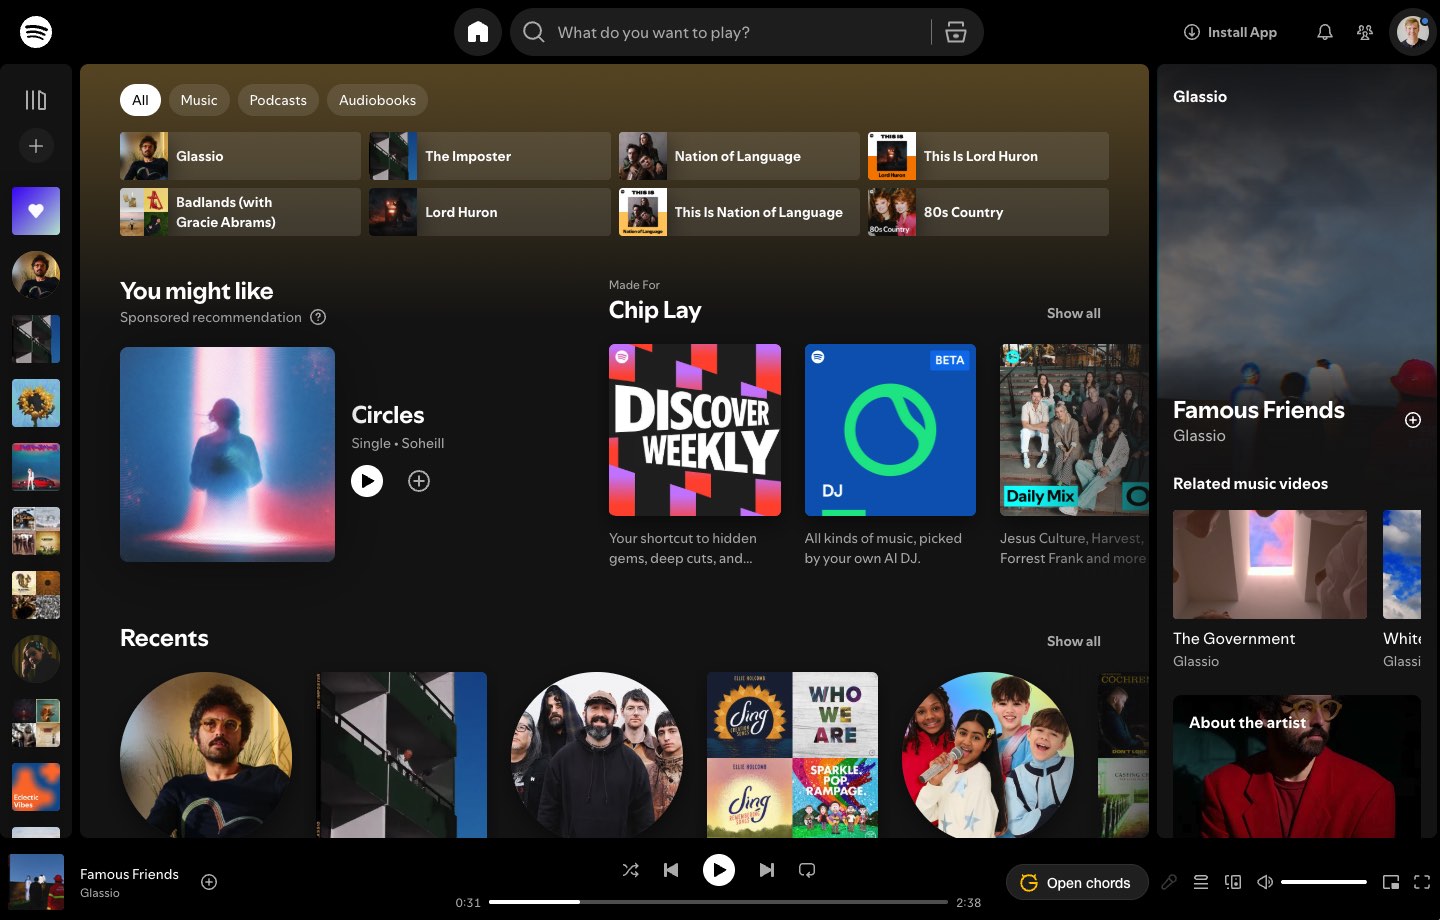Pause or play the current track
Image resolution: width=1440 pixels, height=920 pixels.
718,870
